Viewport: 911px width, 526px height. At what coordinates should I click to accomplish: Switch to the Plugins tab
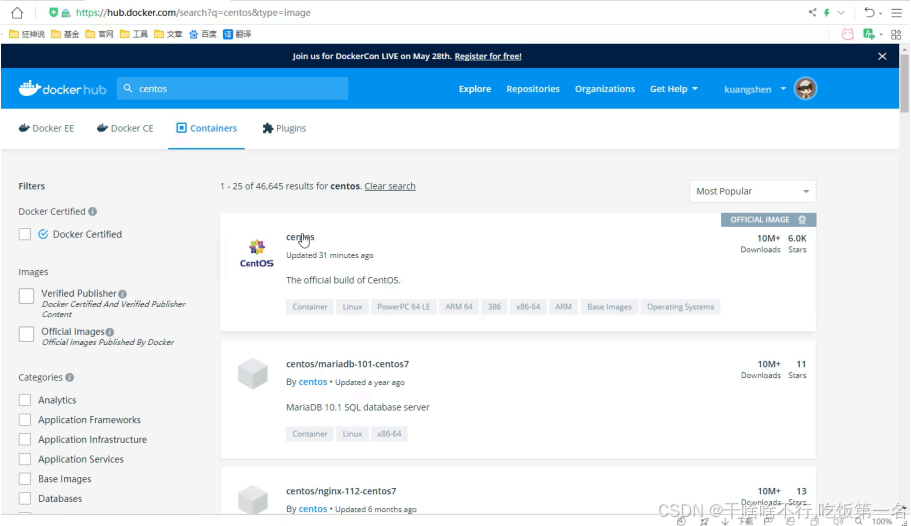284,128
